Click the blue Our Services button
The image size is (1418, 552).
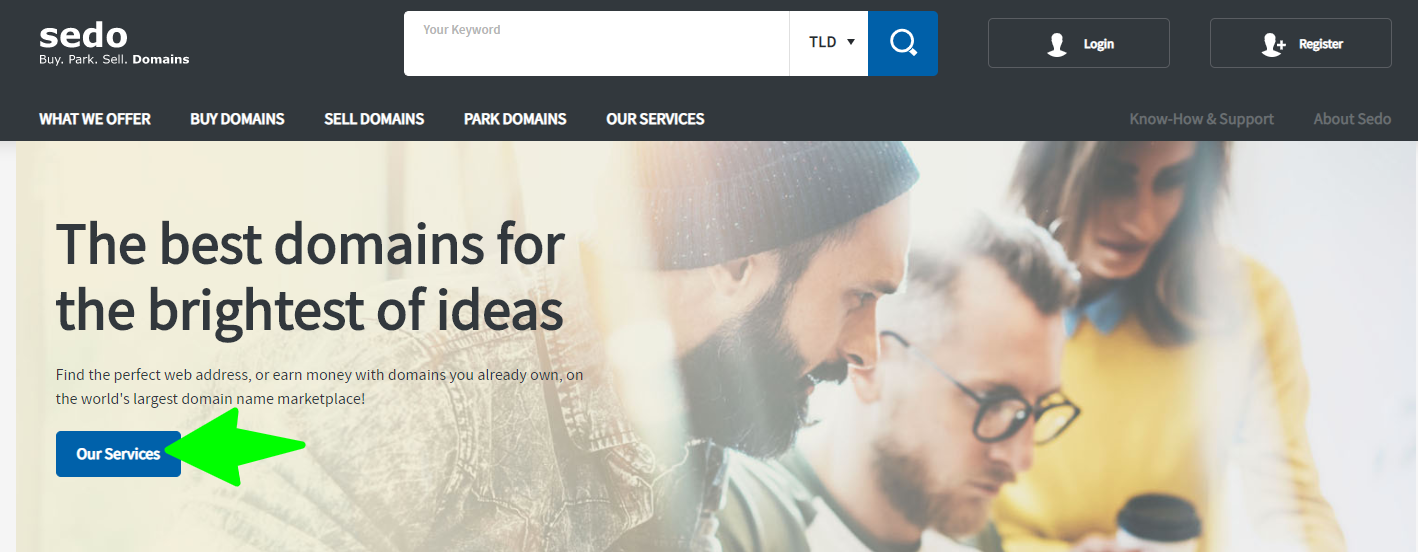118,454
